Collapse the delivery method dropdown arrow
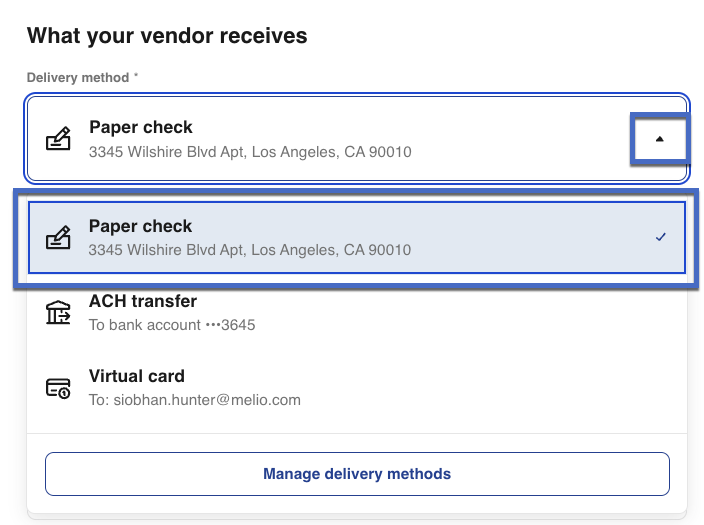Viewport: 704px width, 525px height. (x=659, y=139)
